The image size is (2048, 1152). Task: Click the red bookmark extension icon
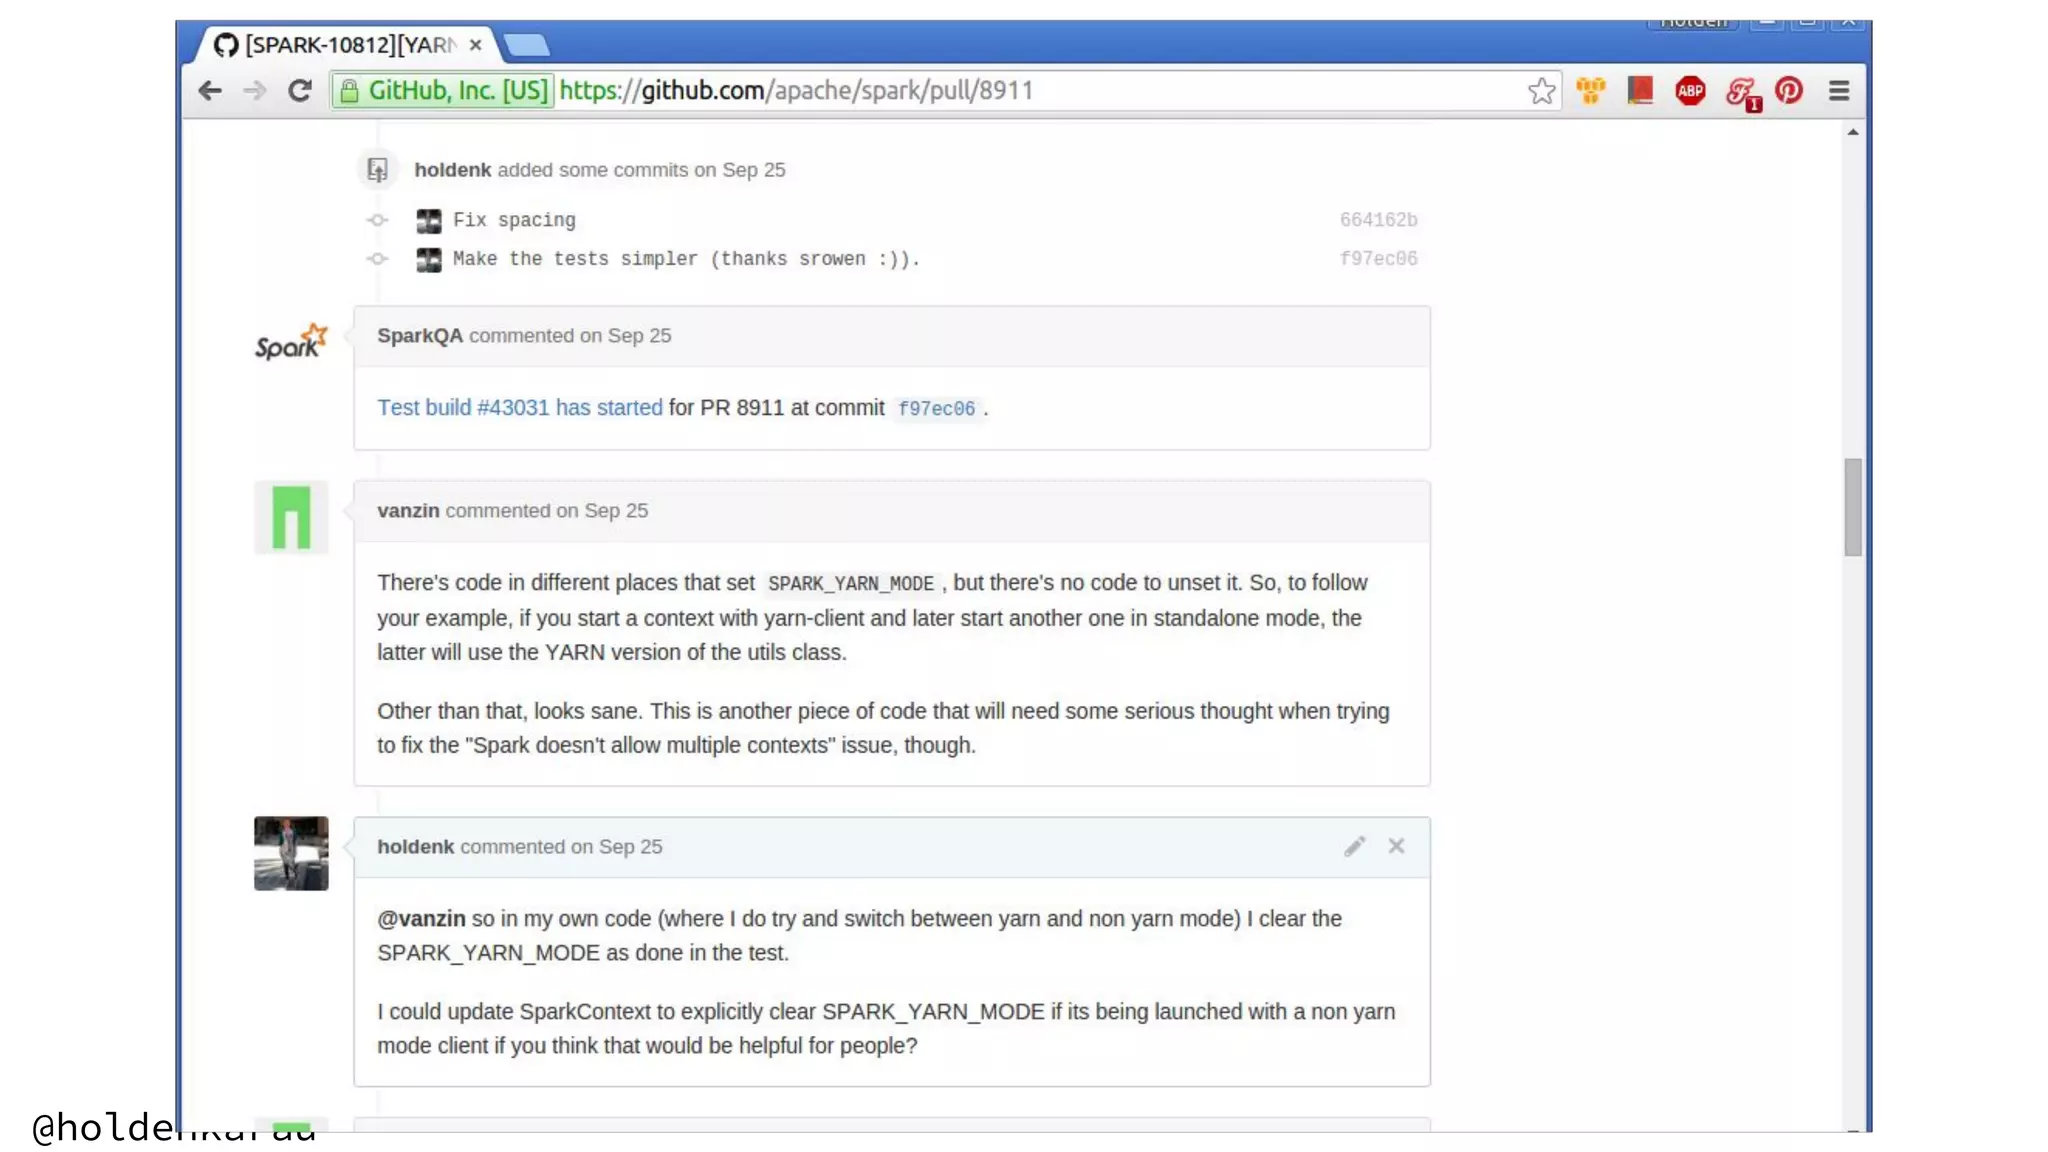click(x=1640, y=91)
